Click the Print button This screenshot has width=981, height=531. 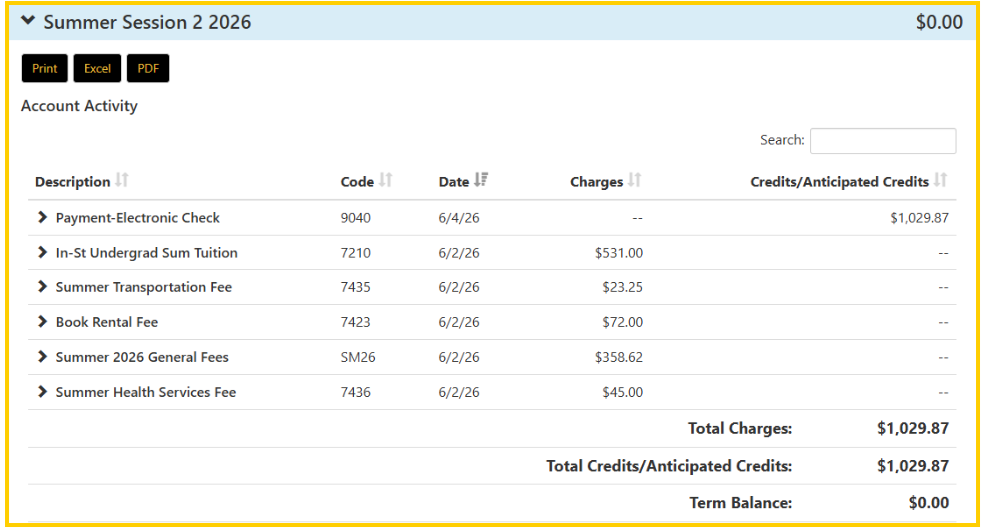44,68
